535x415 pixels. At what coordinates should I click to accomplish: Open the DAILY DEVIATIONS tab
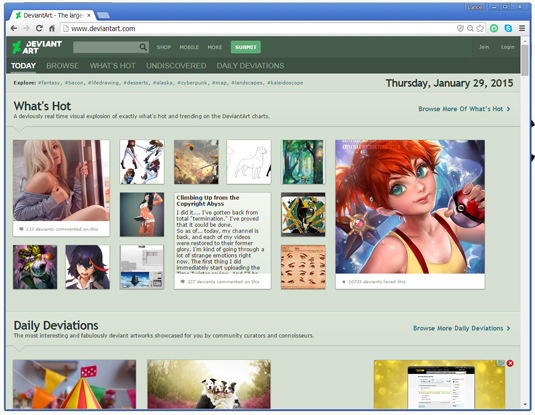pyautogui.click(x=250, y=66)
